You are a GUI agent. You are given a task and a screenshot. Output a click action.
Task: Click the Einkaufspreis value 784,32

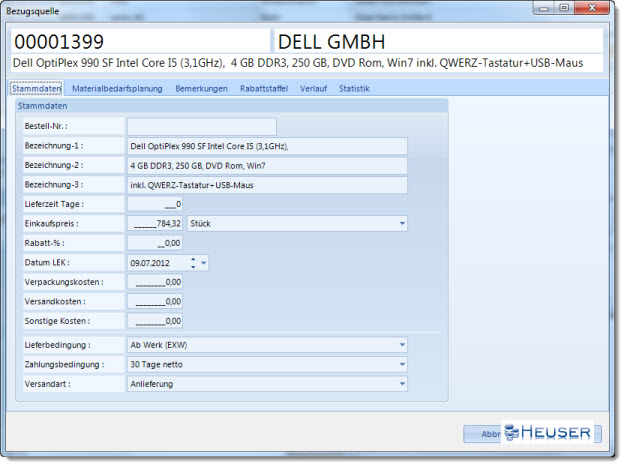[155, 224]
